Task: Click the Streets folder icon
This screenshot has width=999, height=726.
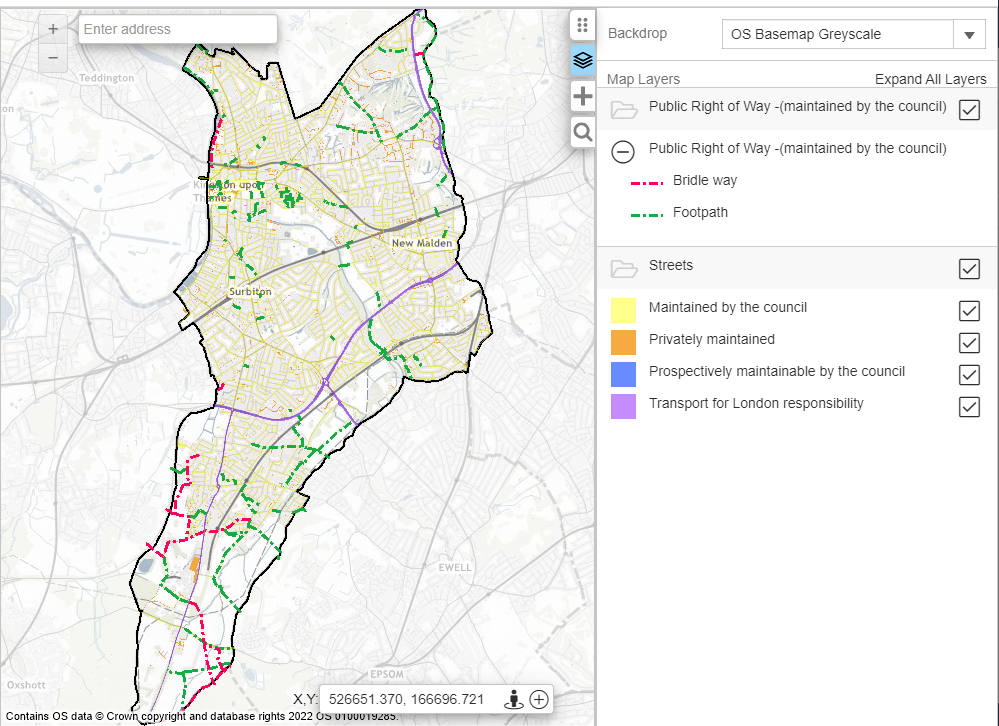Action: [624, 268]
